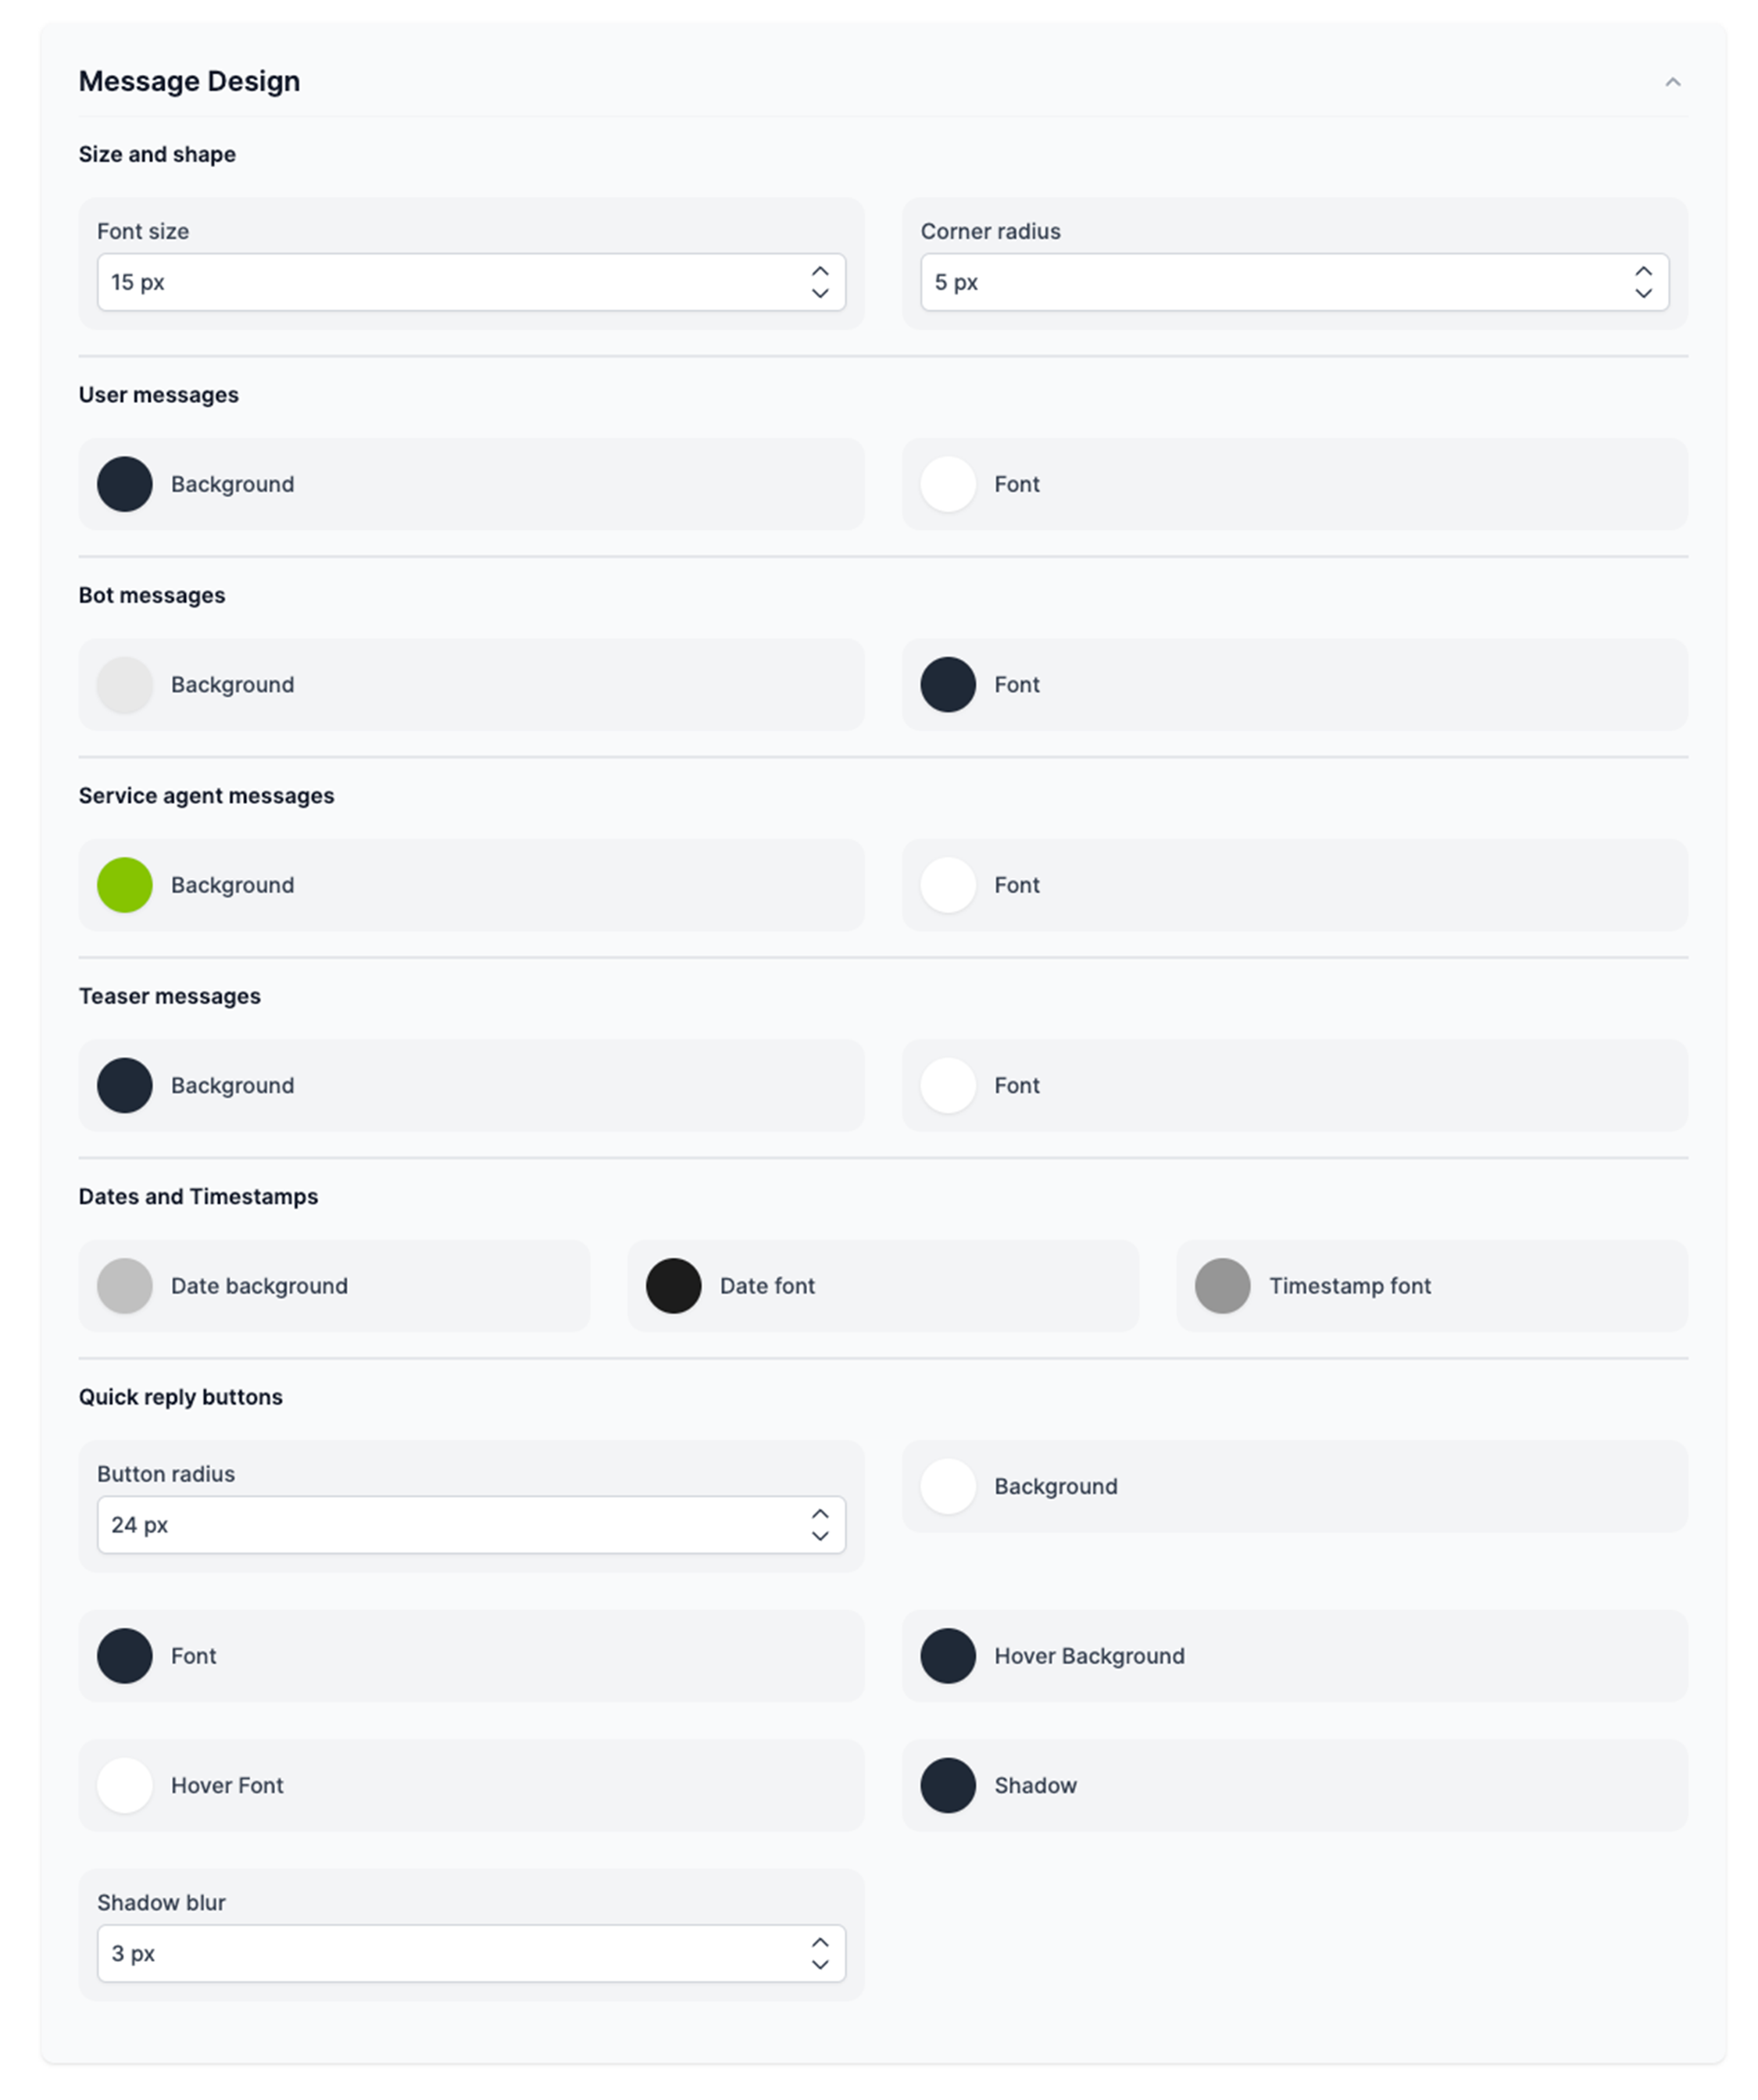Open User messages Background color swatch
The width and height of the screenshot is (1758, 2100).
[125, 484]
